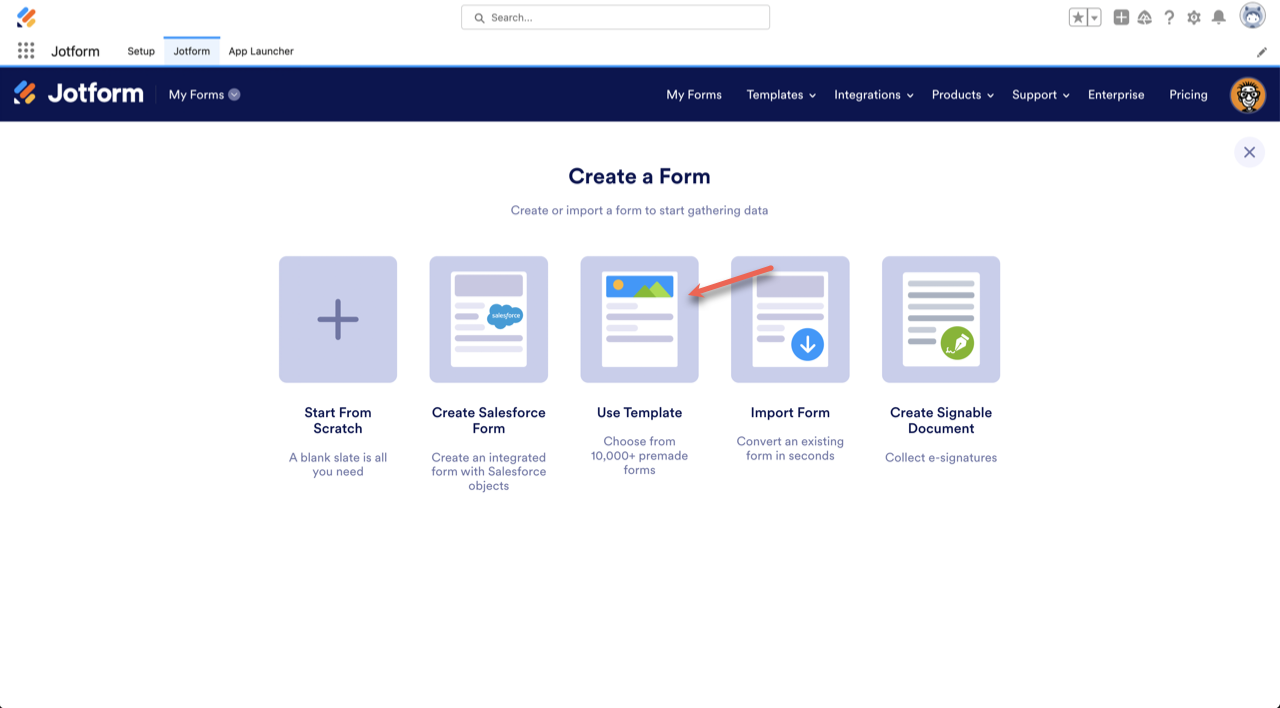Switch to the Setup tab
This screenshot has width=1280, height=708.
(x=141, y=51)
